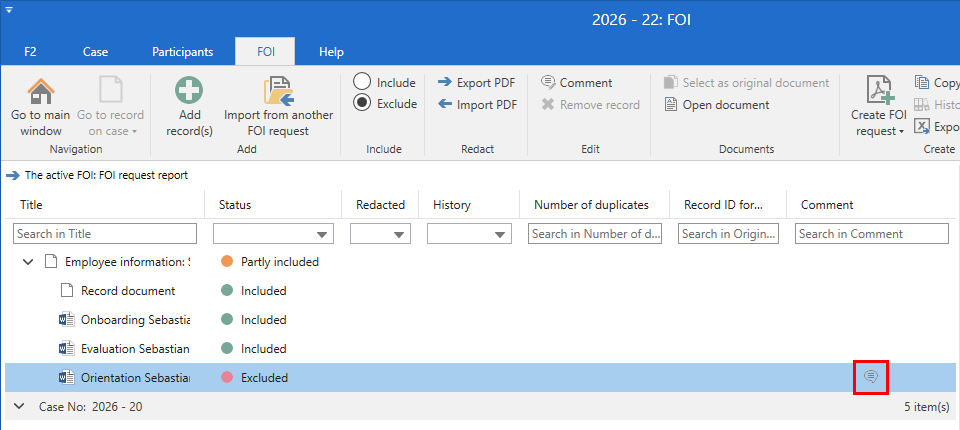Click the Number of duplicates column header
The width and height of the screenshot is (960, 430).
[x=591, y=205]
